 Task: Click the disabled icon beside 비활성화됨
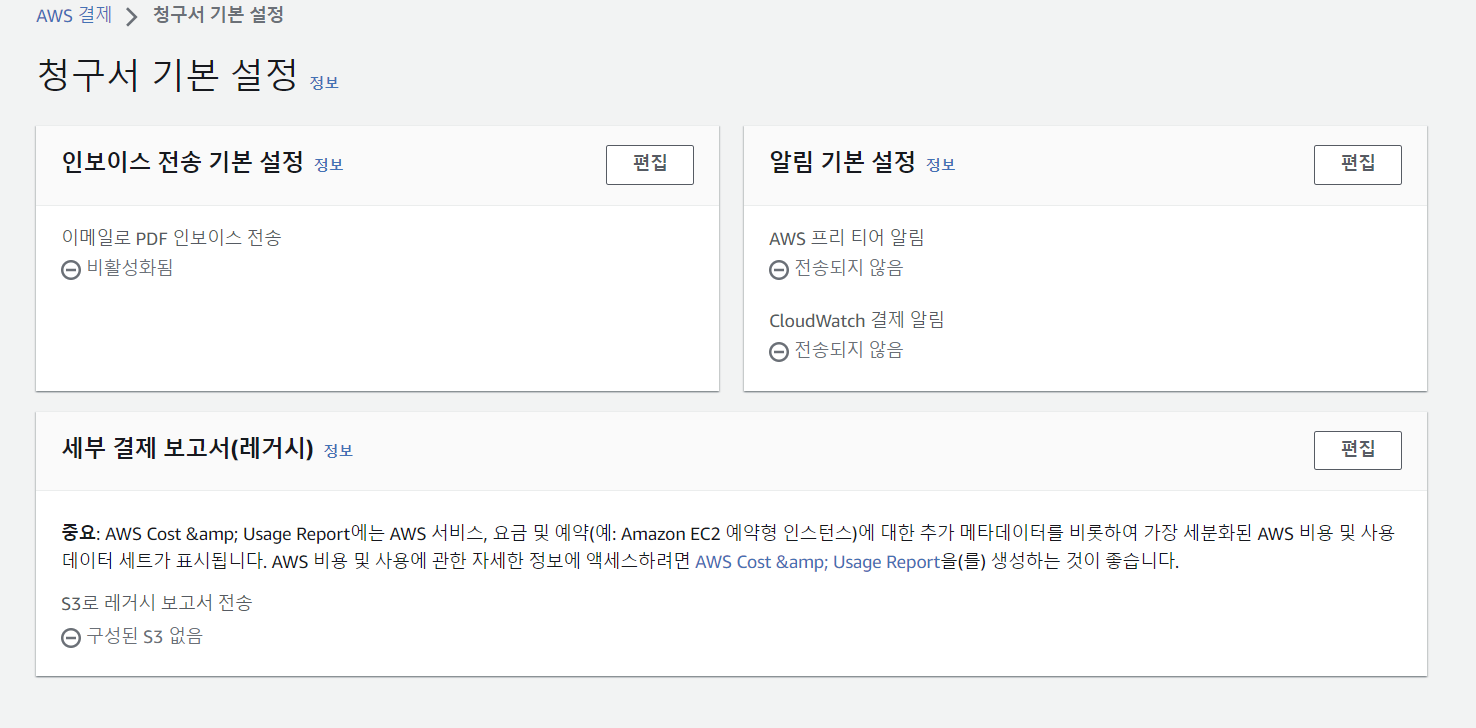click(x=71, y=269)
